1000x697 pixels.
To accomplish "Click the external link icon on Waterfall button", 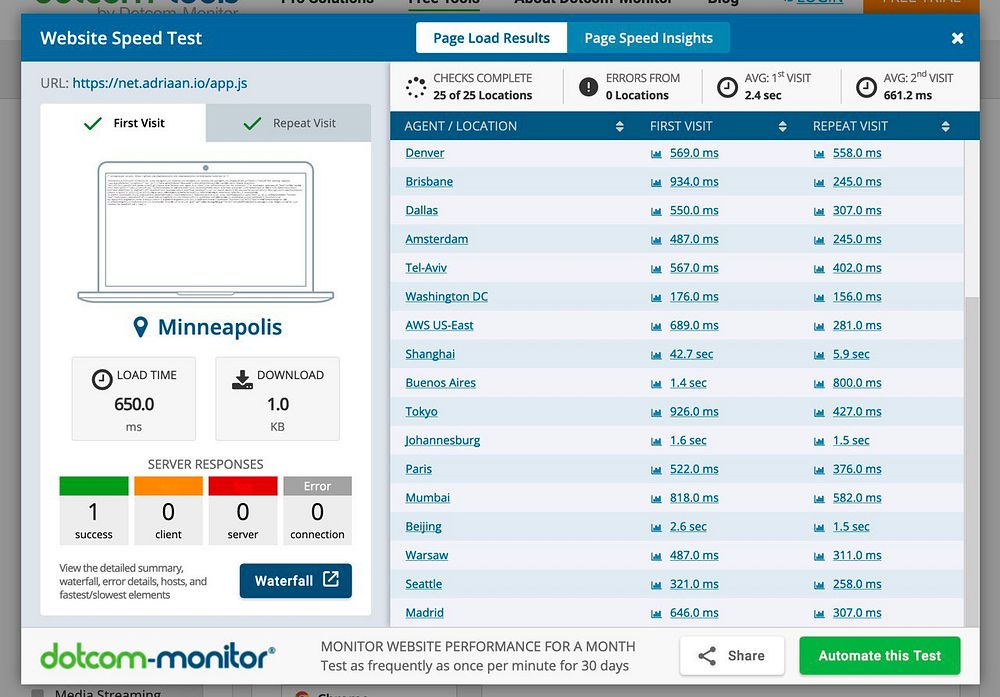I will click(330, 579).
